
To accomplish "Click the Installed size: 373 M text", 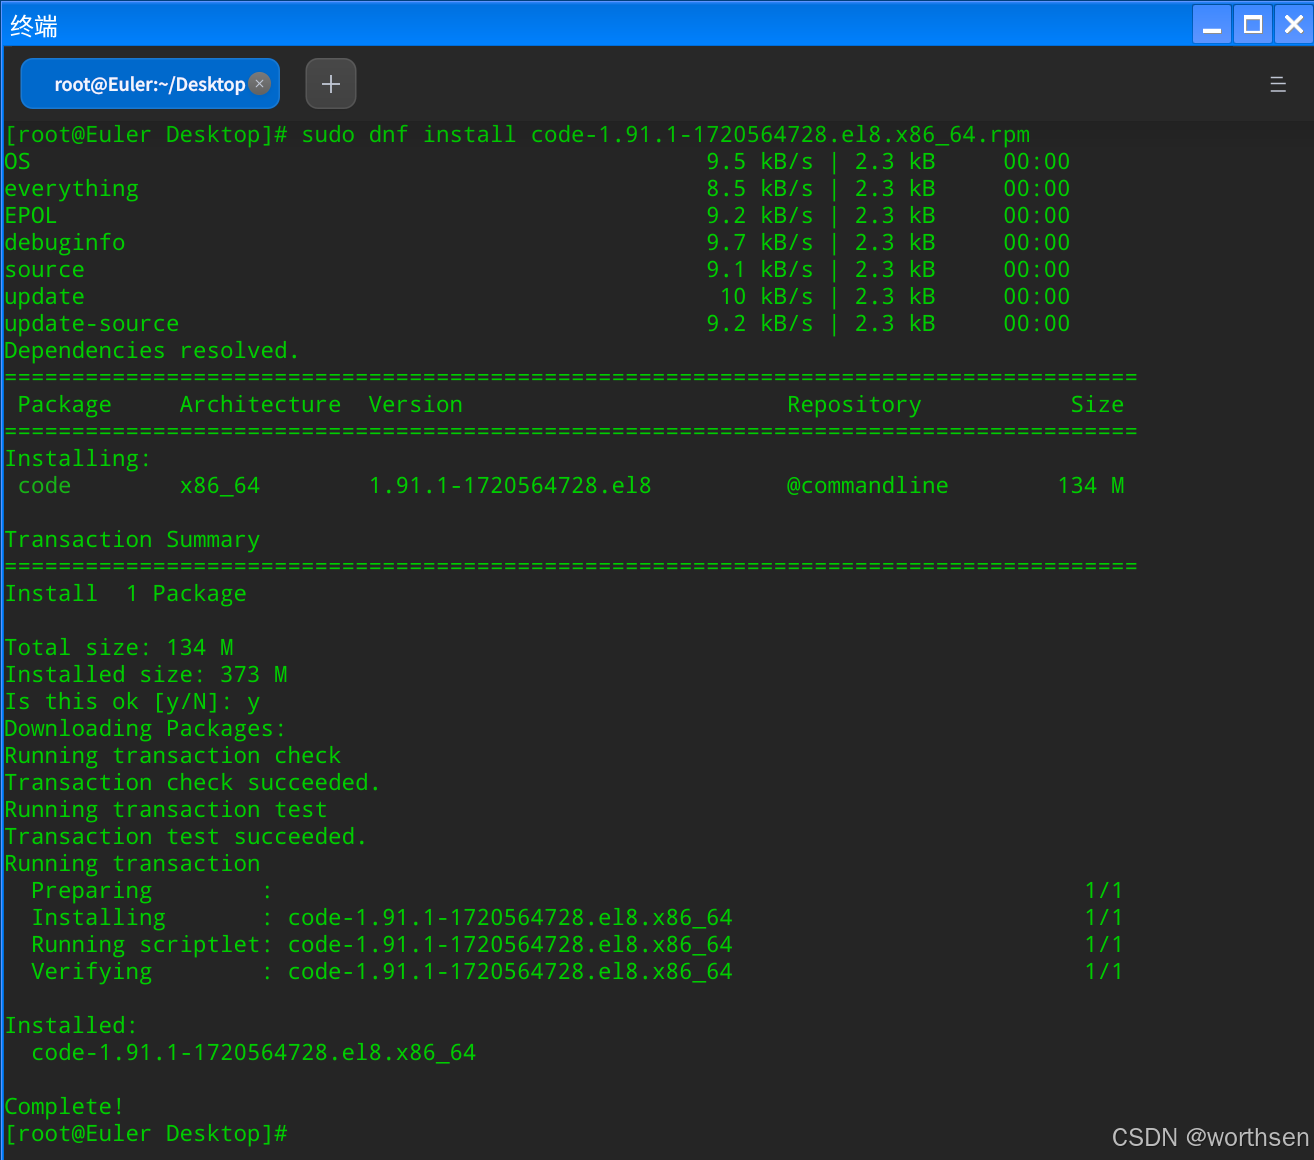I will click(x=146, y=674).
